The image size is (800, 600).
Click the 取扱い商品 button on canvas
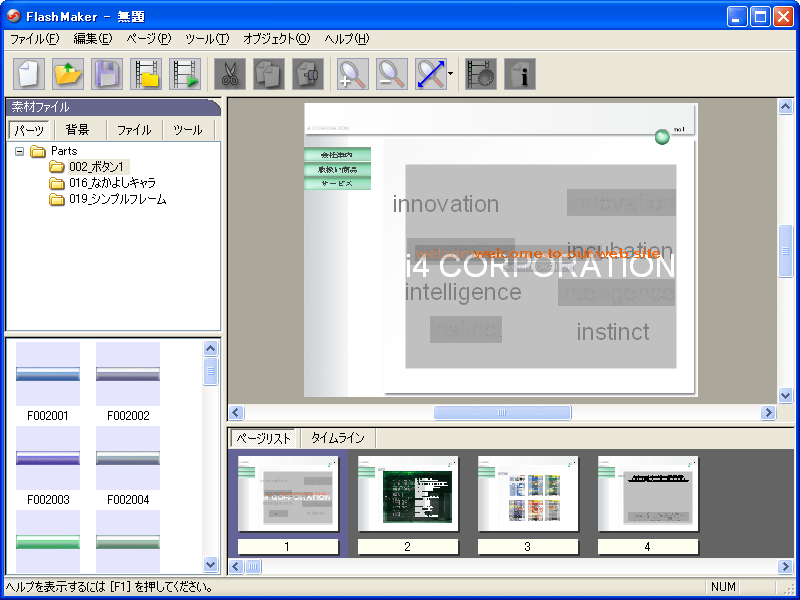[x=337, y=169]
